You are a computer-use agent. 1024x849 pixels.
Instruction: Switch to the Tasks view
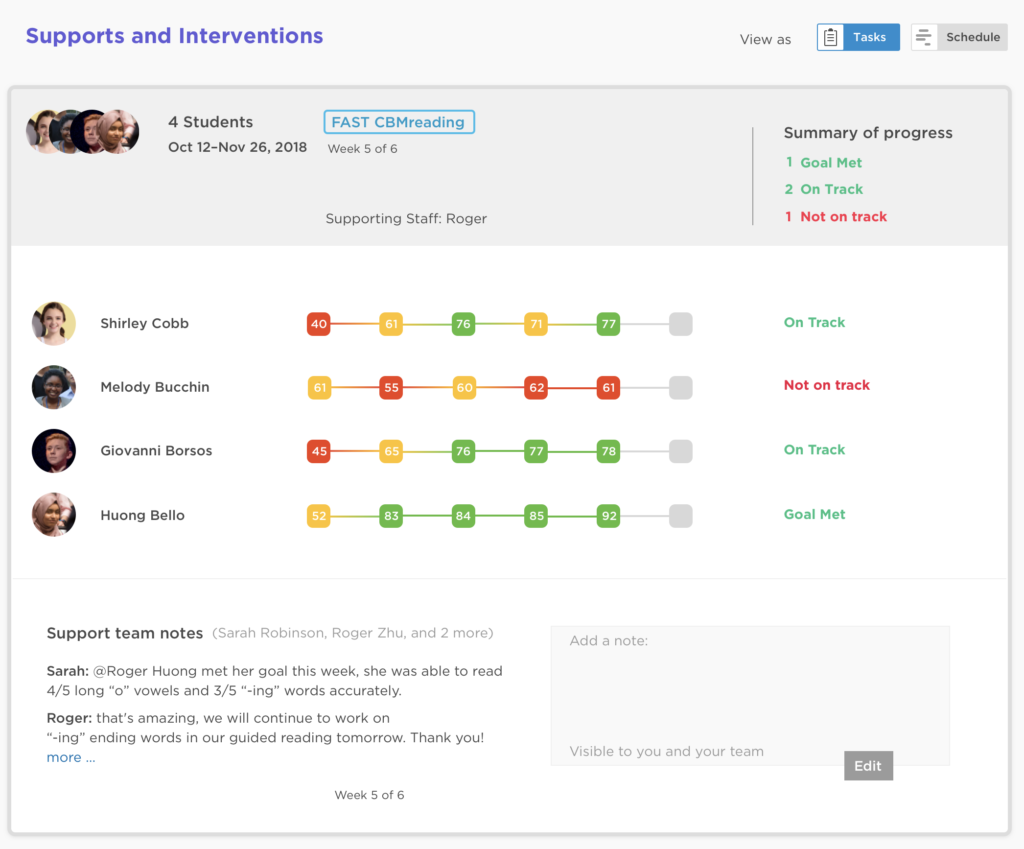pos(868,38)
